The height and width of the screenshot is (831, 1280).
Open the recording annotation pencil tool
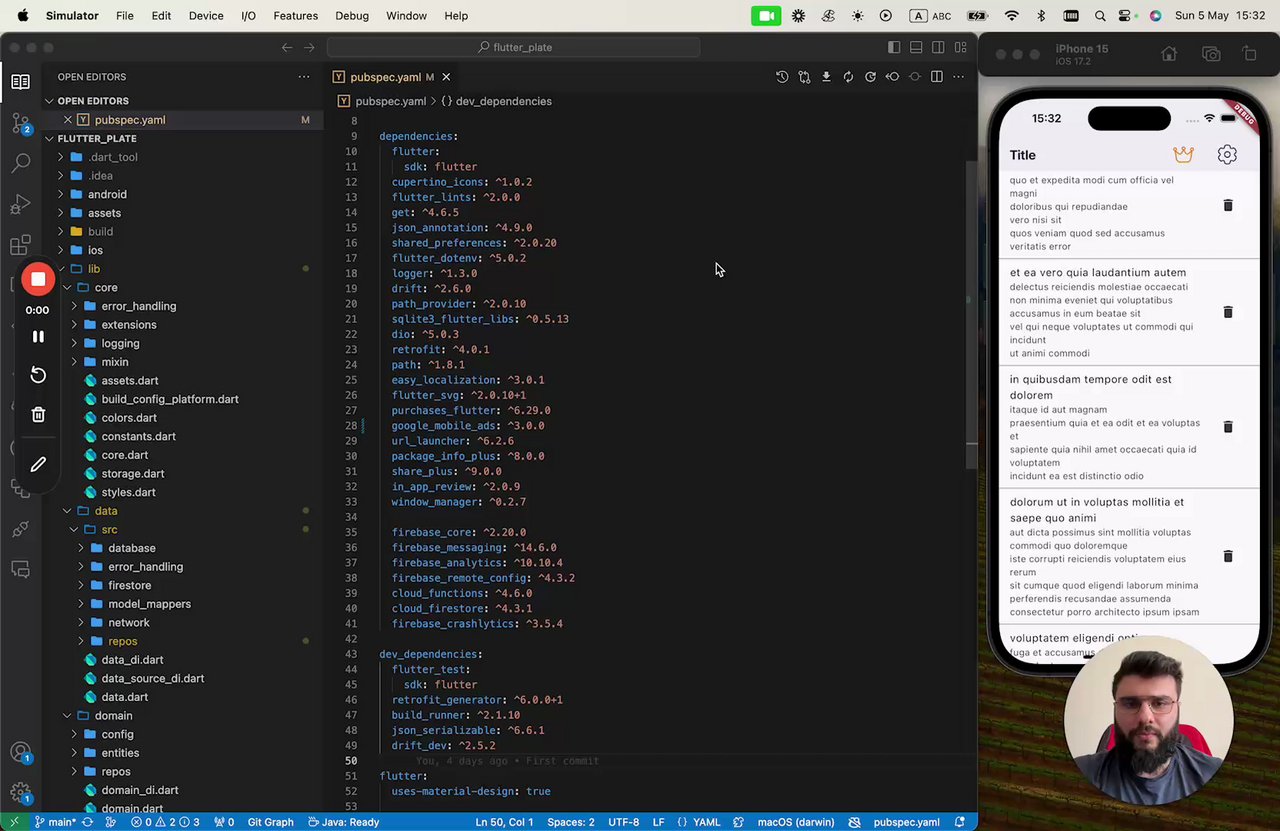(x=38, y=464)
